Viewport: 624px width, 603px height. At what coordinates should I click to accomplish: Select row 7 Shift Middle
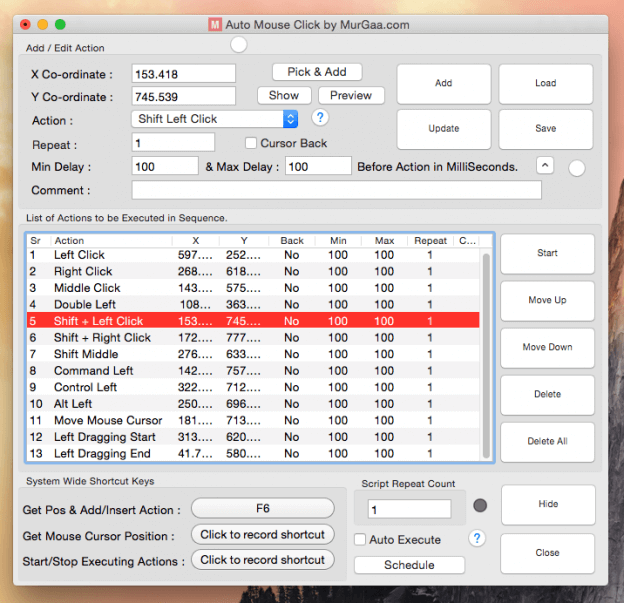tap(253, 354)
